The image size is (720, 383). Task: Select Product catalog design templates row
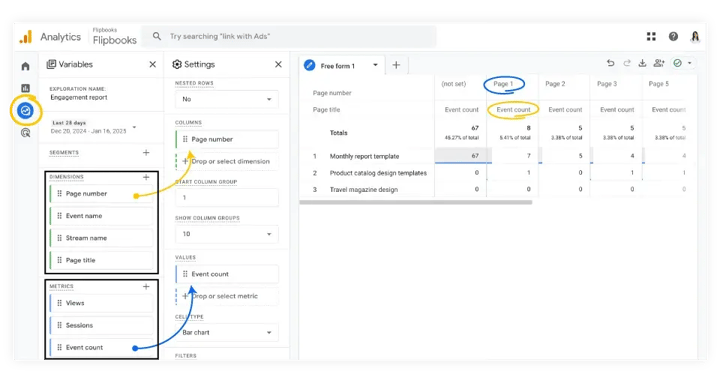point(378,173)
